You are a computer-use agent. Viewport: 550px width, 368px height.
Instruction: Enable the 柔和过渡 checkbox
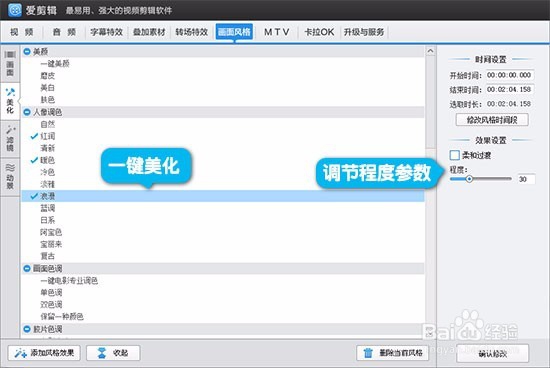(455, 155)
